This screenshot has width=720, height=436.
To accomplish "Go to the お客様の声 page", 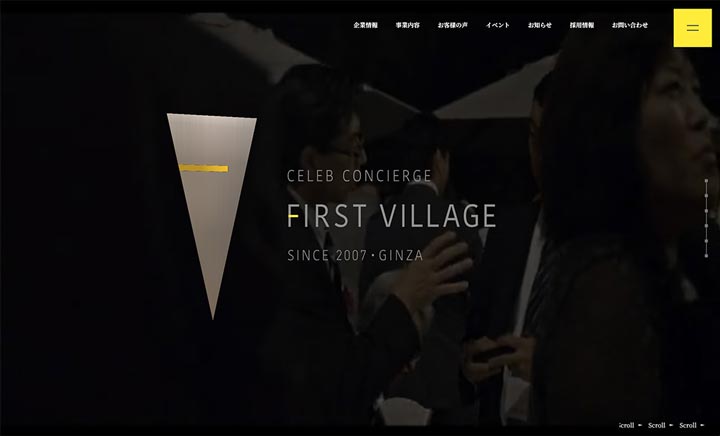I will pyautogui.click(x=452, y=25).
